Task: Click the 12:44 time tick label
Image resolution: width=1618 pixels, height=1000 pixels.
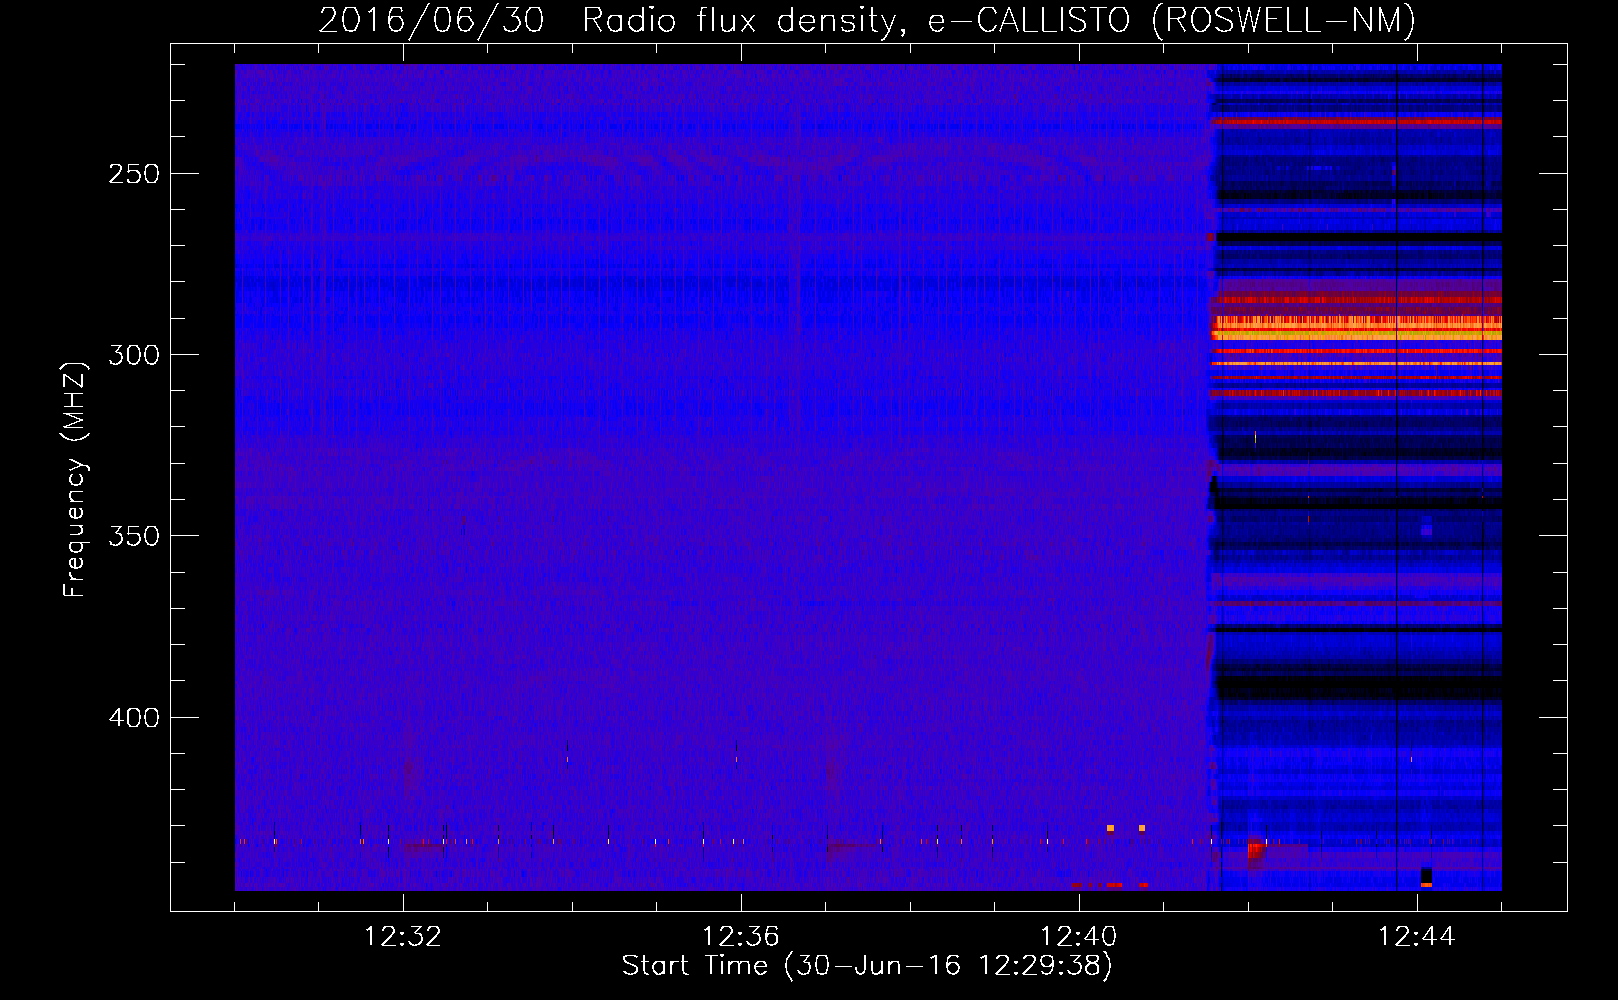Action: 1417,937
